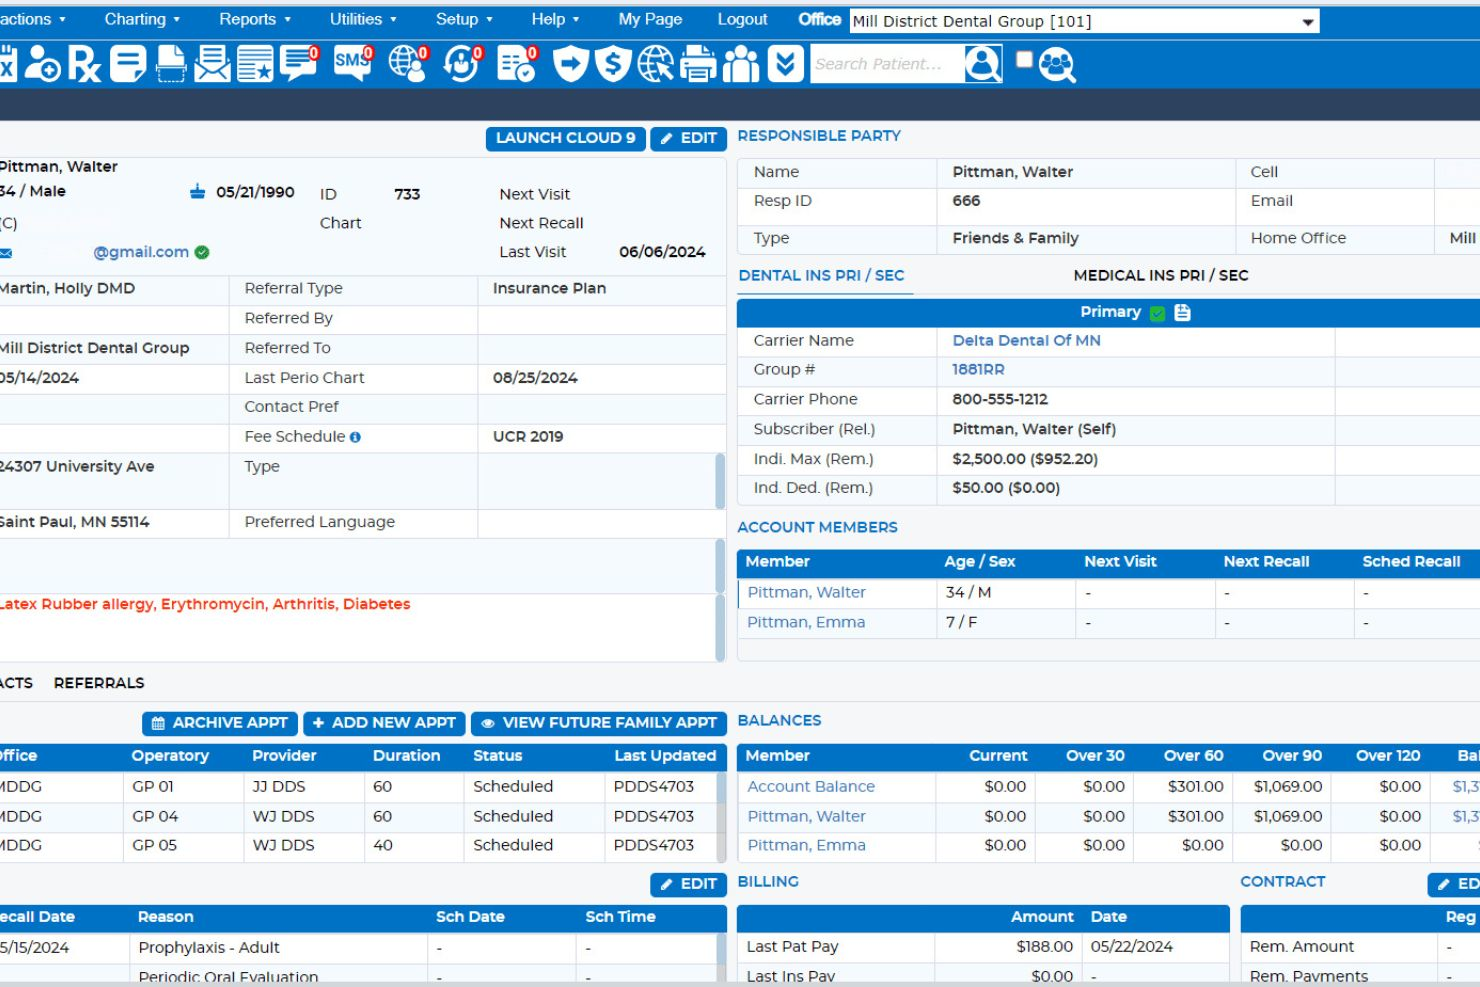Image resolution: width=1480 pixels, height=987 pixels.
Task: Open the Help menu
Action: coord(555,19)
